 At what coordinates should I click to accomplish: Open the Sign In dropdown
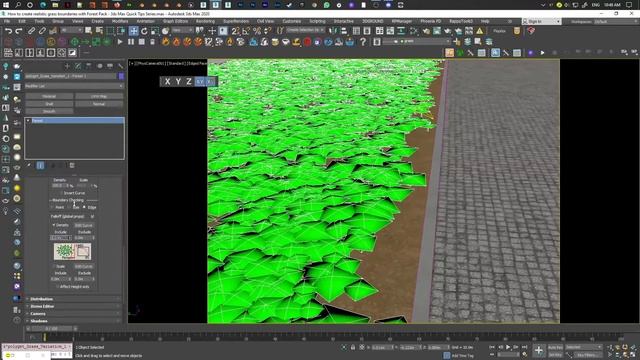541,21
